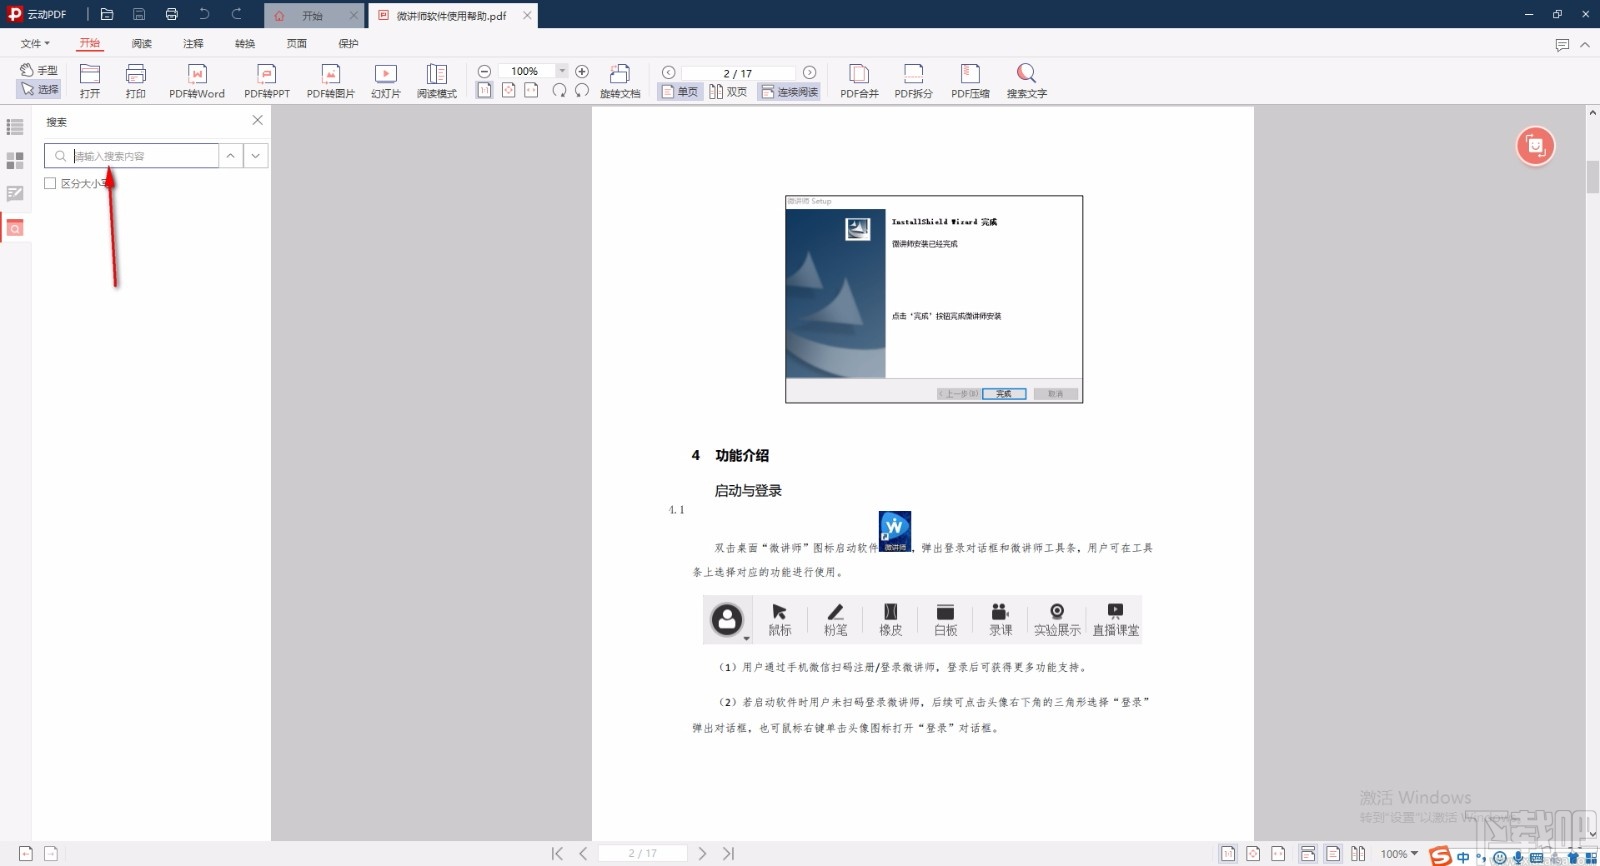Show the outline panel in the sidebar
The image size is (1600, 866).
click(x=15, y=127)
